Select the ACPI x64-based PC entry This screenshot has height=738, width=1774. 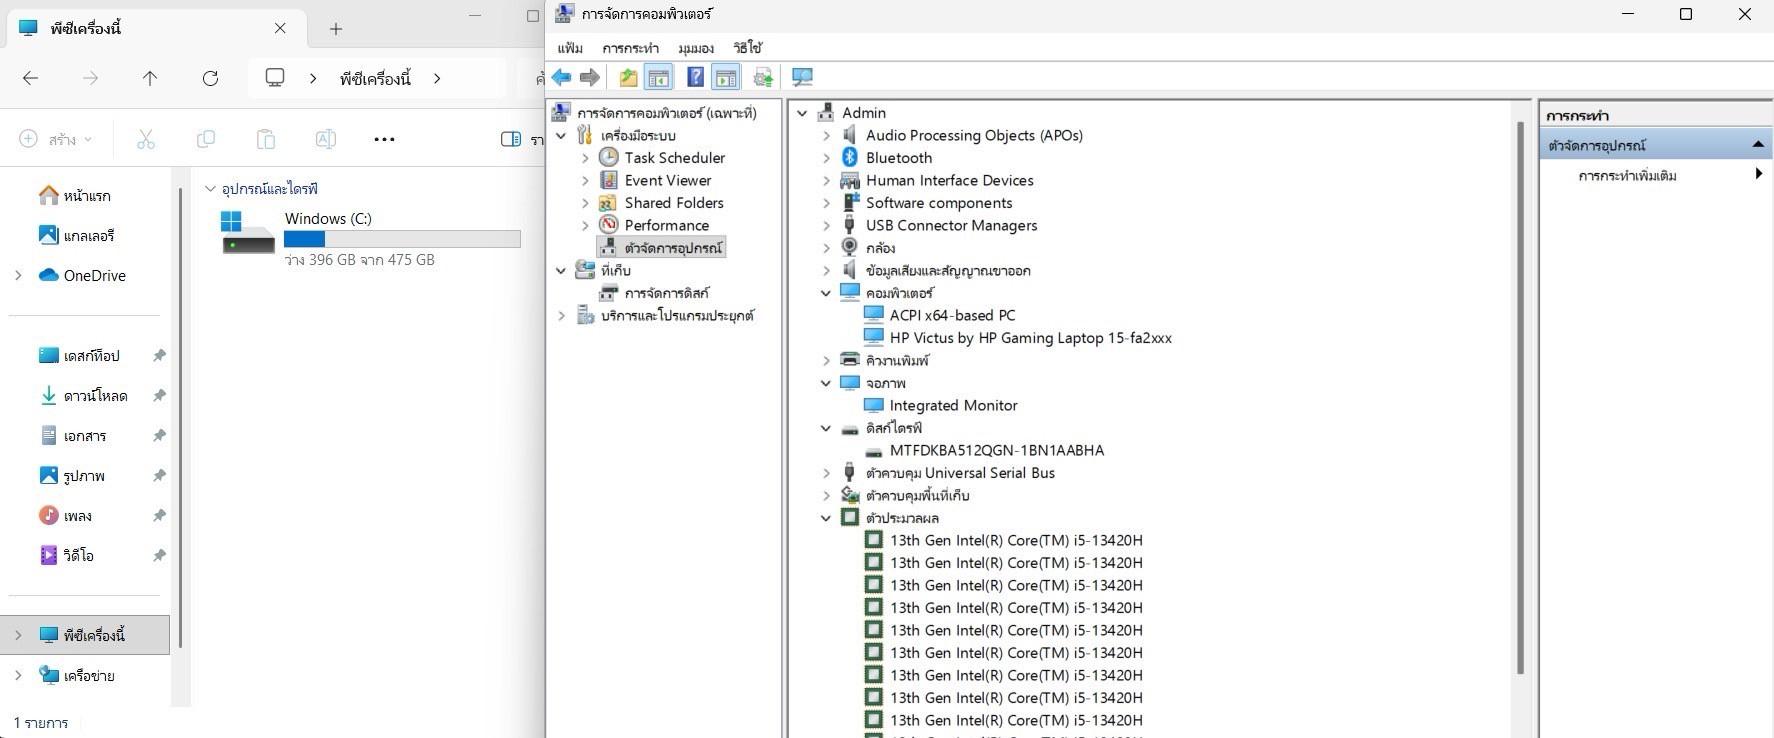pyautogui.click(x=952, y=315)
